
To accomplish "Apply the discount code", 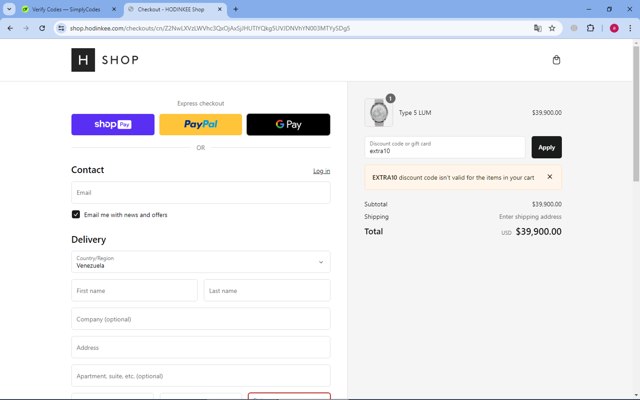I will (547, 147).
